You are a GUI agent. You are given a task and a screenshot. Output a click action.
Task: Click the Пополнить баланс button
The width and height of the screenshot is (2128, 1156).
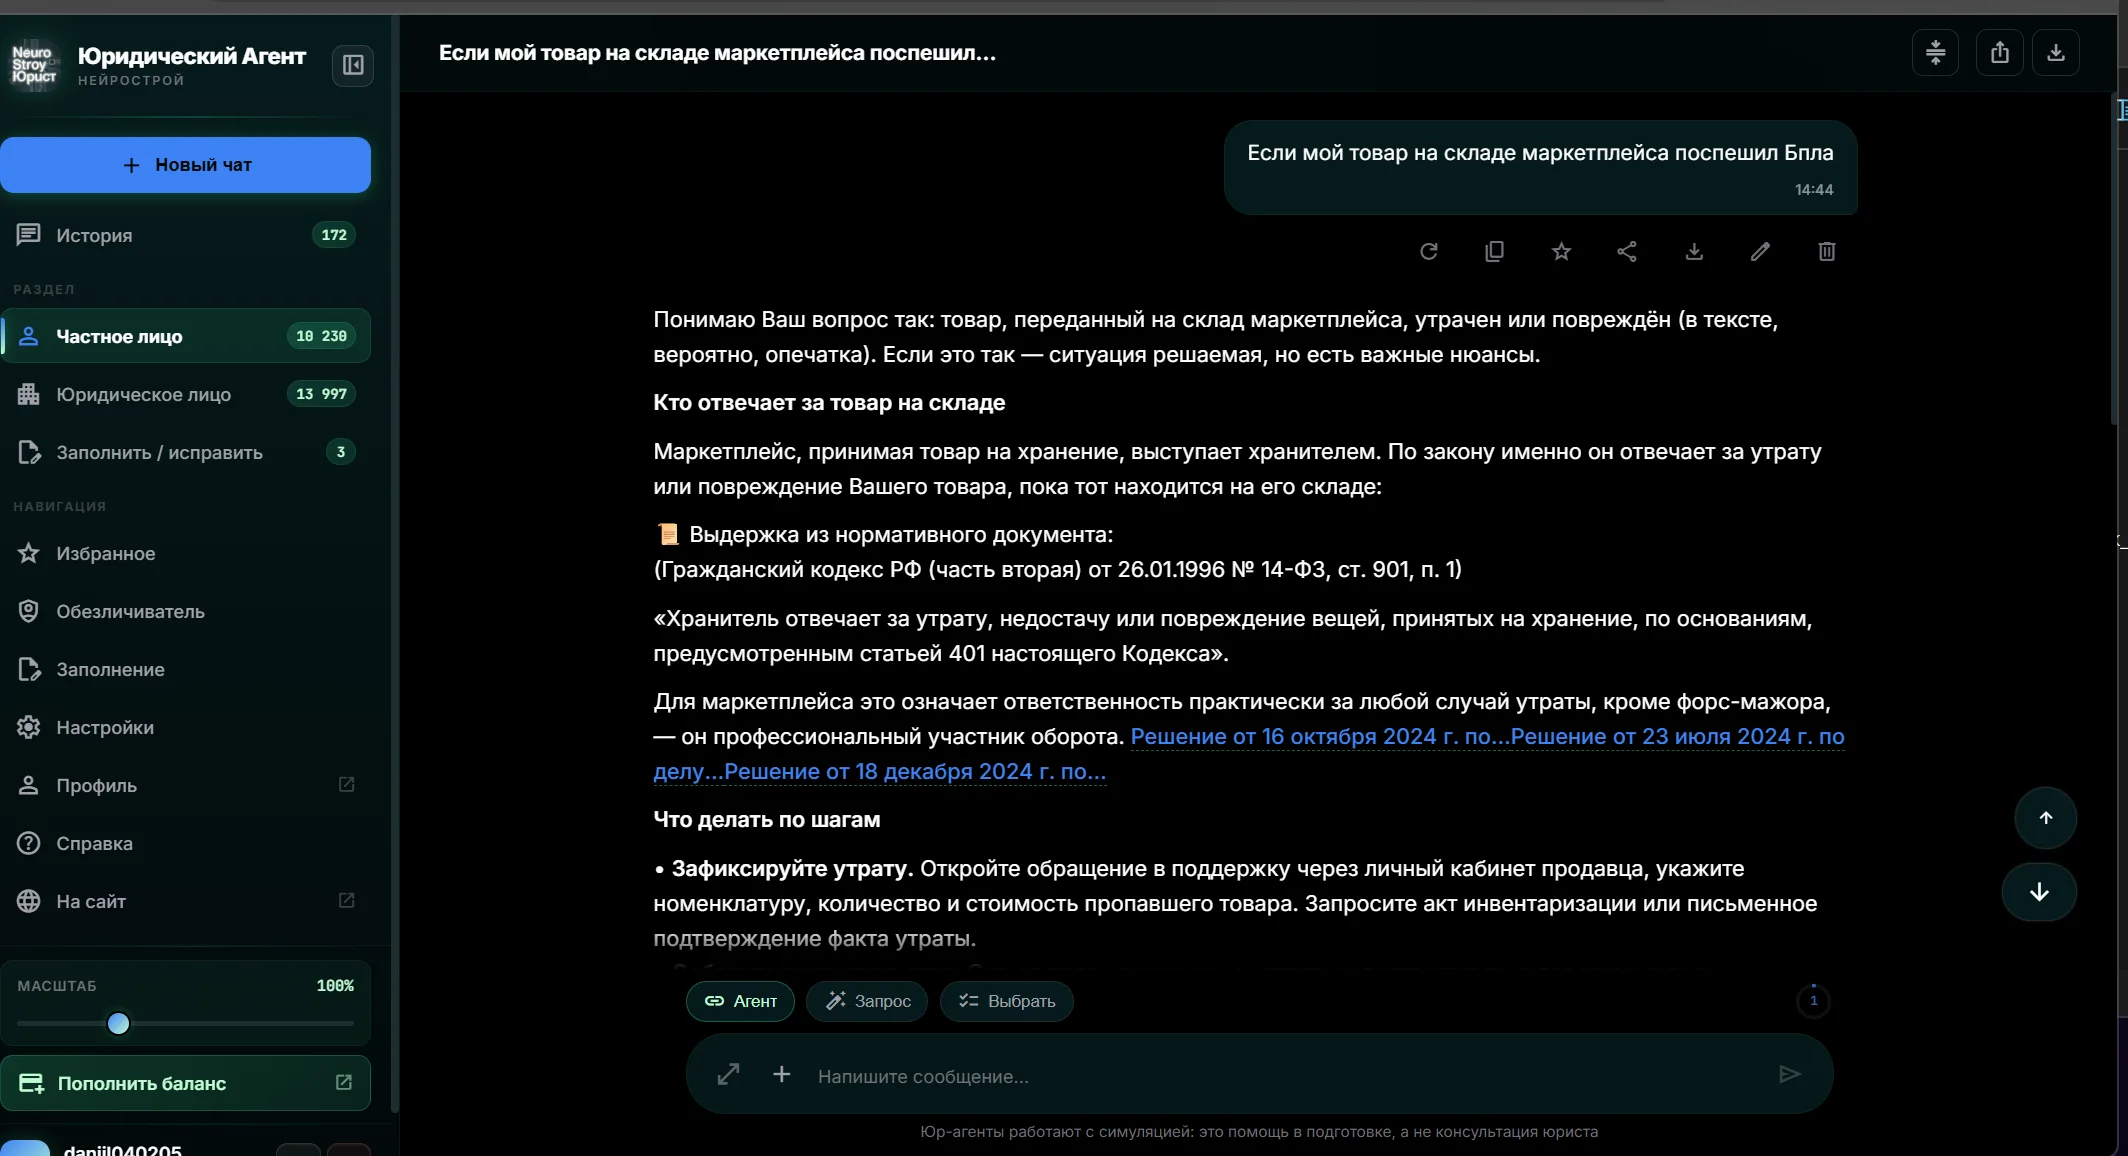pyautogui.click(x=185, y=1083)
